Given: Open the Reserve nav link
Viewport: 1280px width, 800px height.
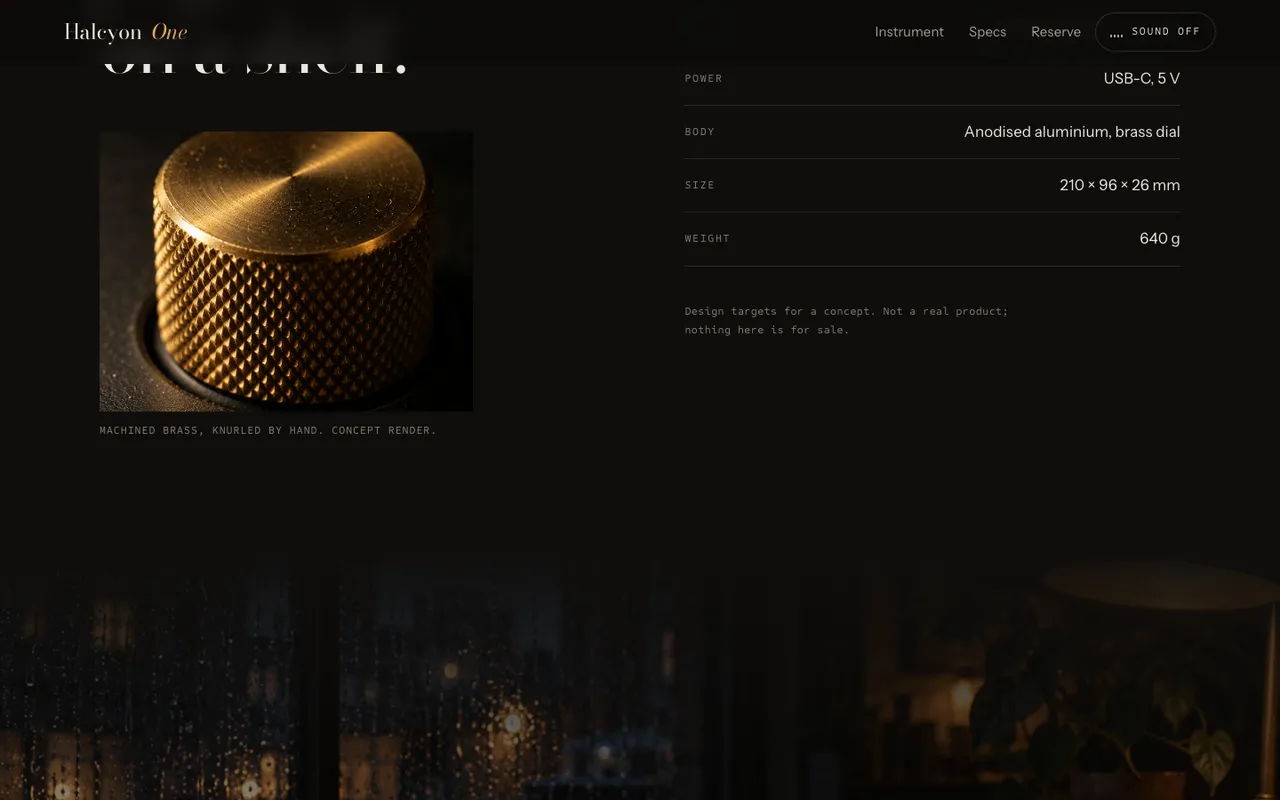Looking at the screenshot, I should (x=1056, y=32).
